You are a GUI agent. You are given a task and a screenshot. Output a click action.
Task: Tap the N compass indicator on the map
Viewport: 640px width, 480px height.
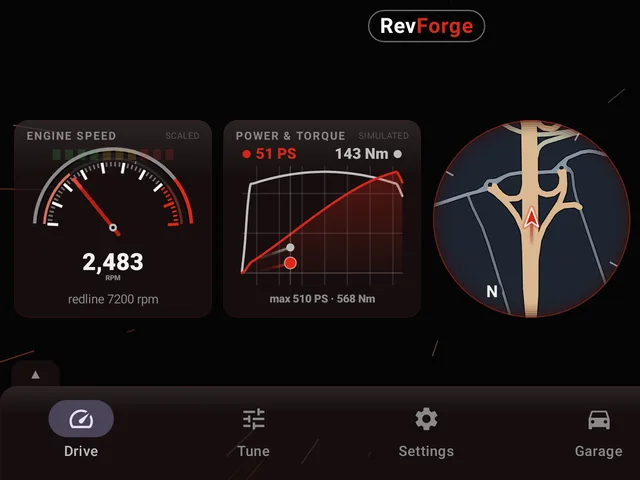[492, 291]
